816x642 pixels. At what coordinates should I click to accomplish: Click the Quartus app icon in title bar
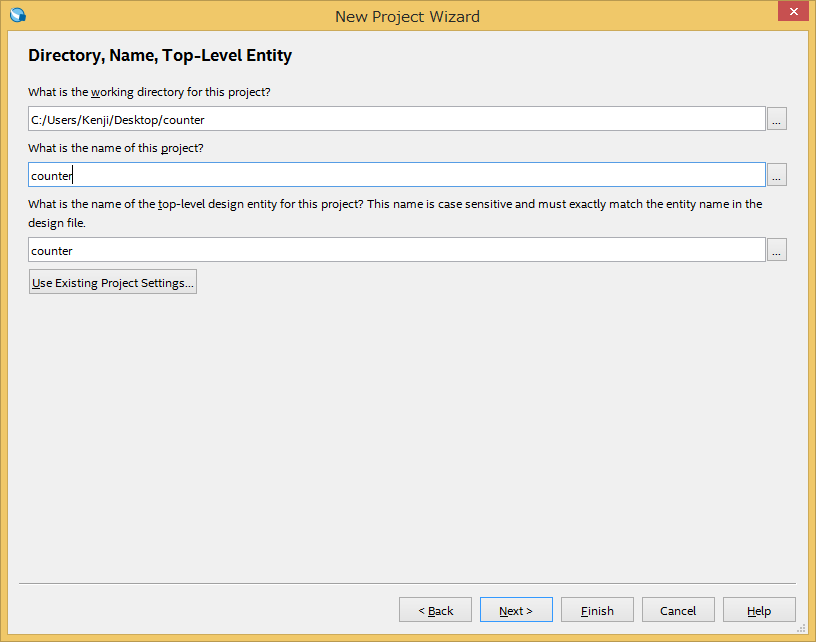click(x=18, y=15)
